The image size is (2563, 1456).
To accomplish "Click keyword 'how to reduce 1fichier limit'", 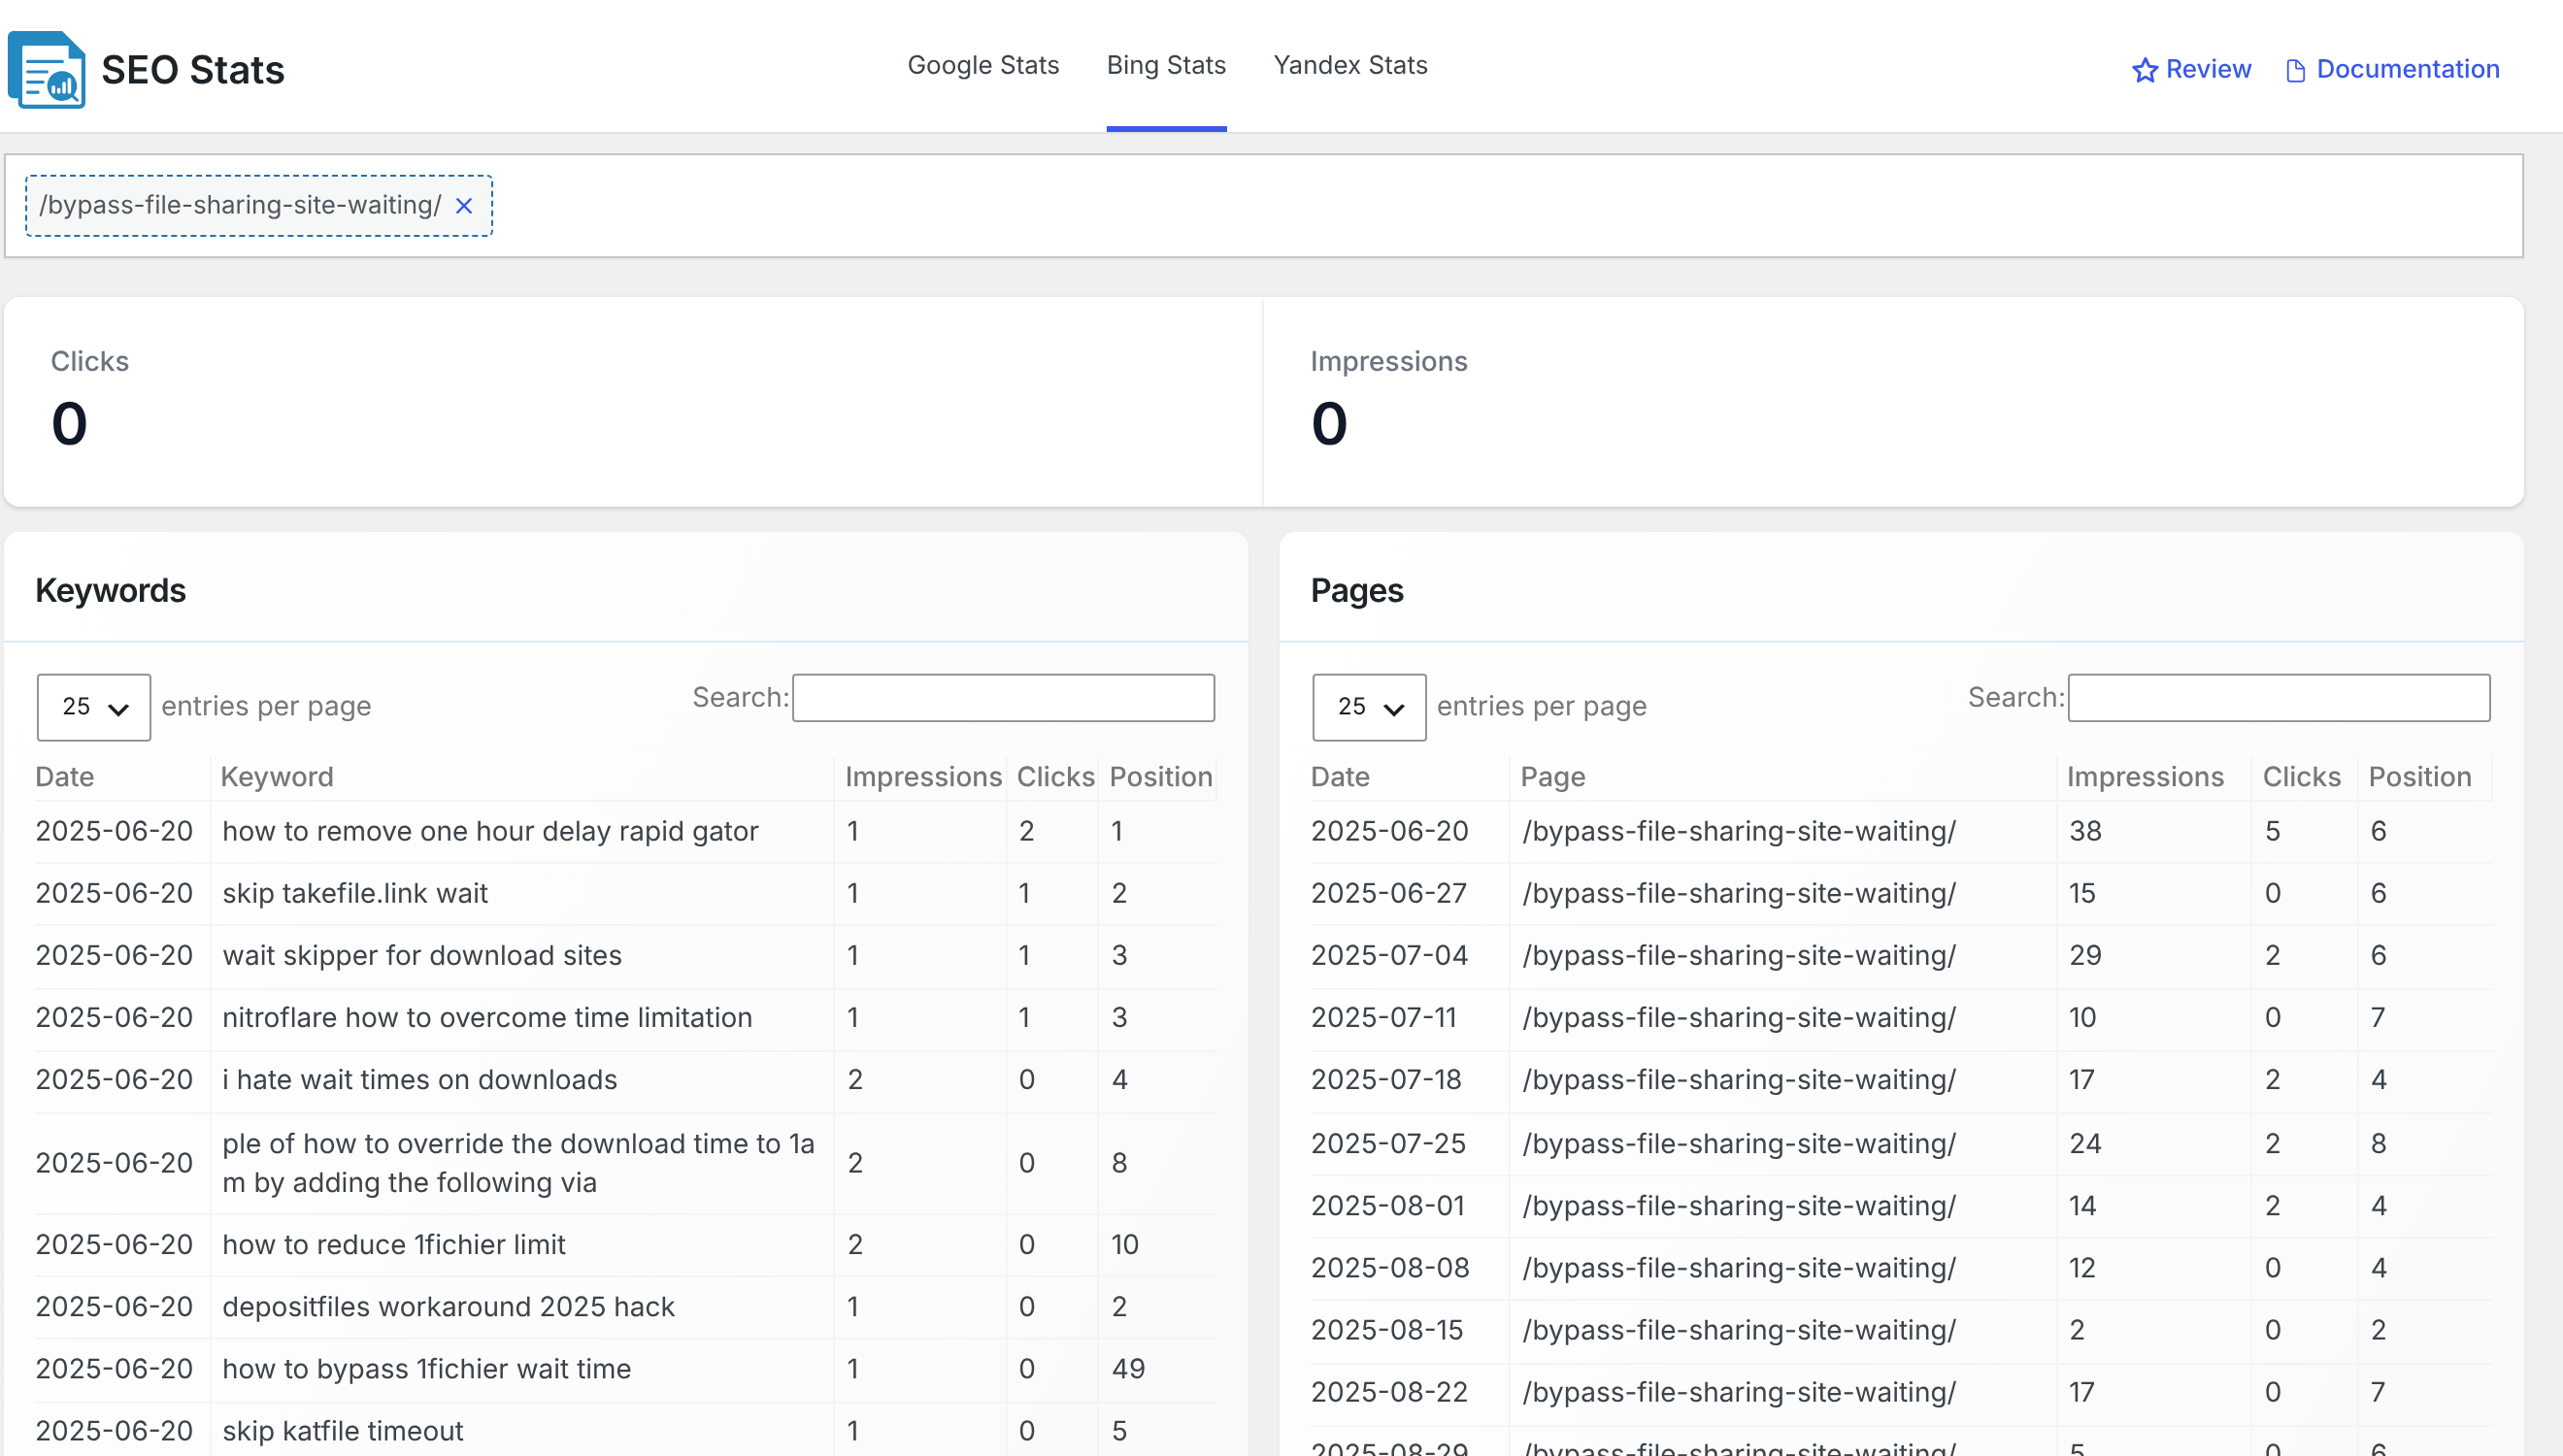I will click(x=394, y=1244).
